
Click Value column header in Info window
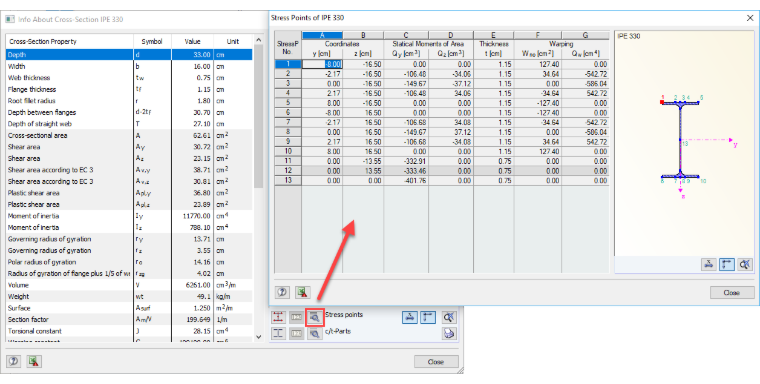(x=192, y=41)
